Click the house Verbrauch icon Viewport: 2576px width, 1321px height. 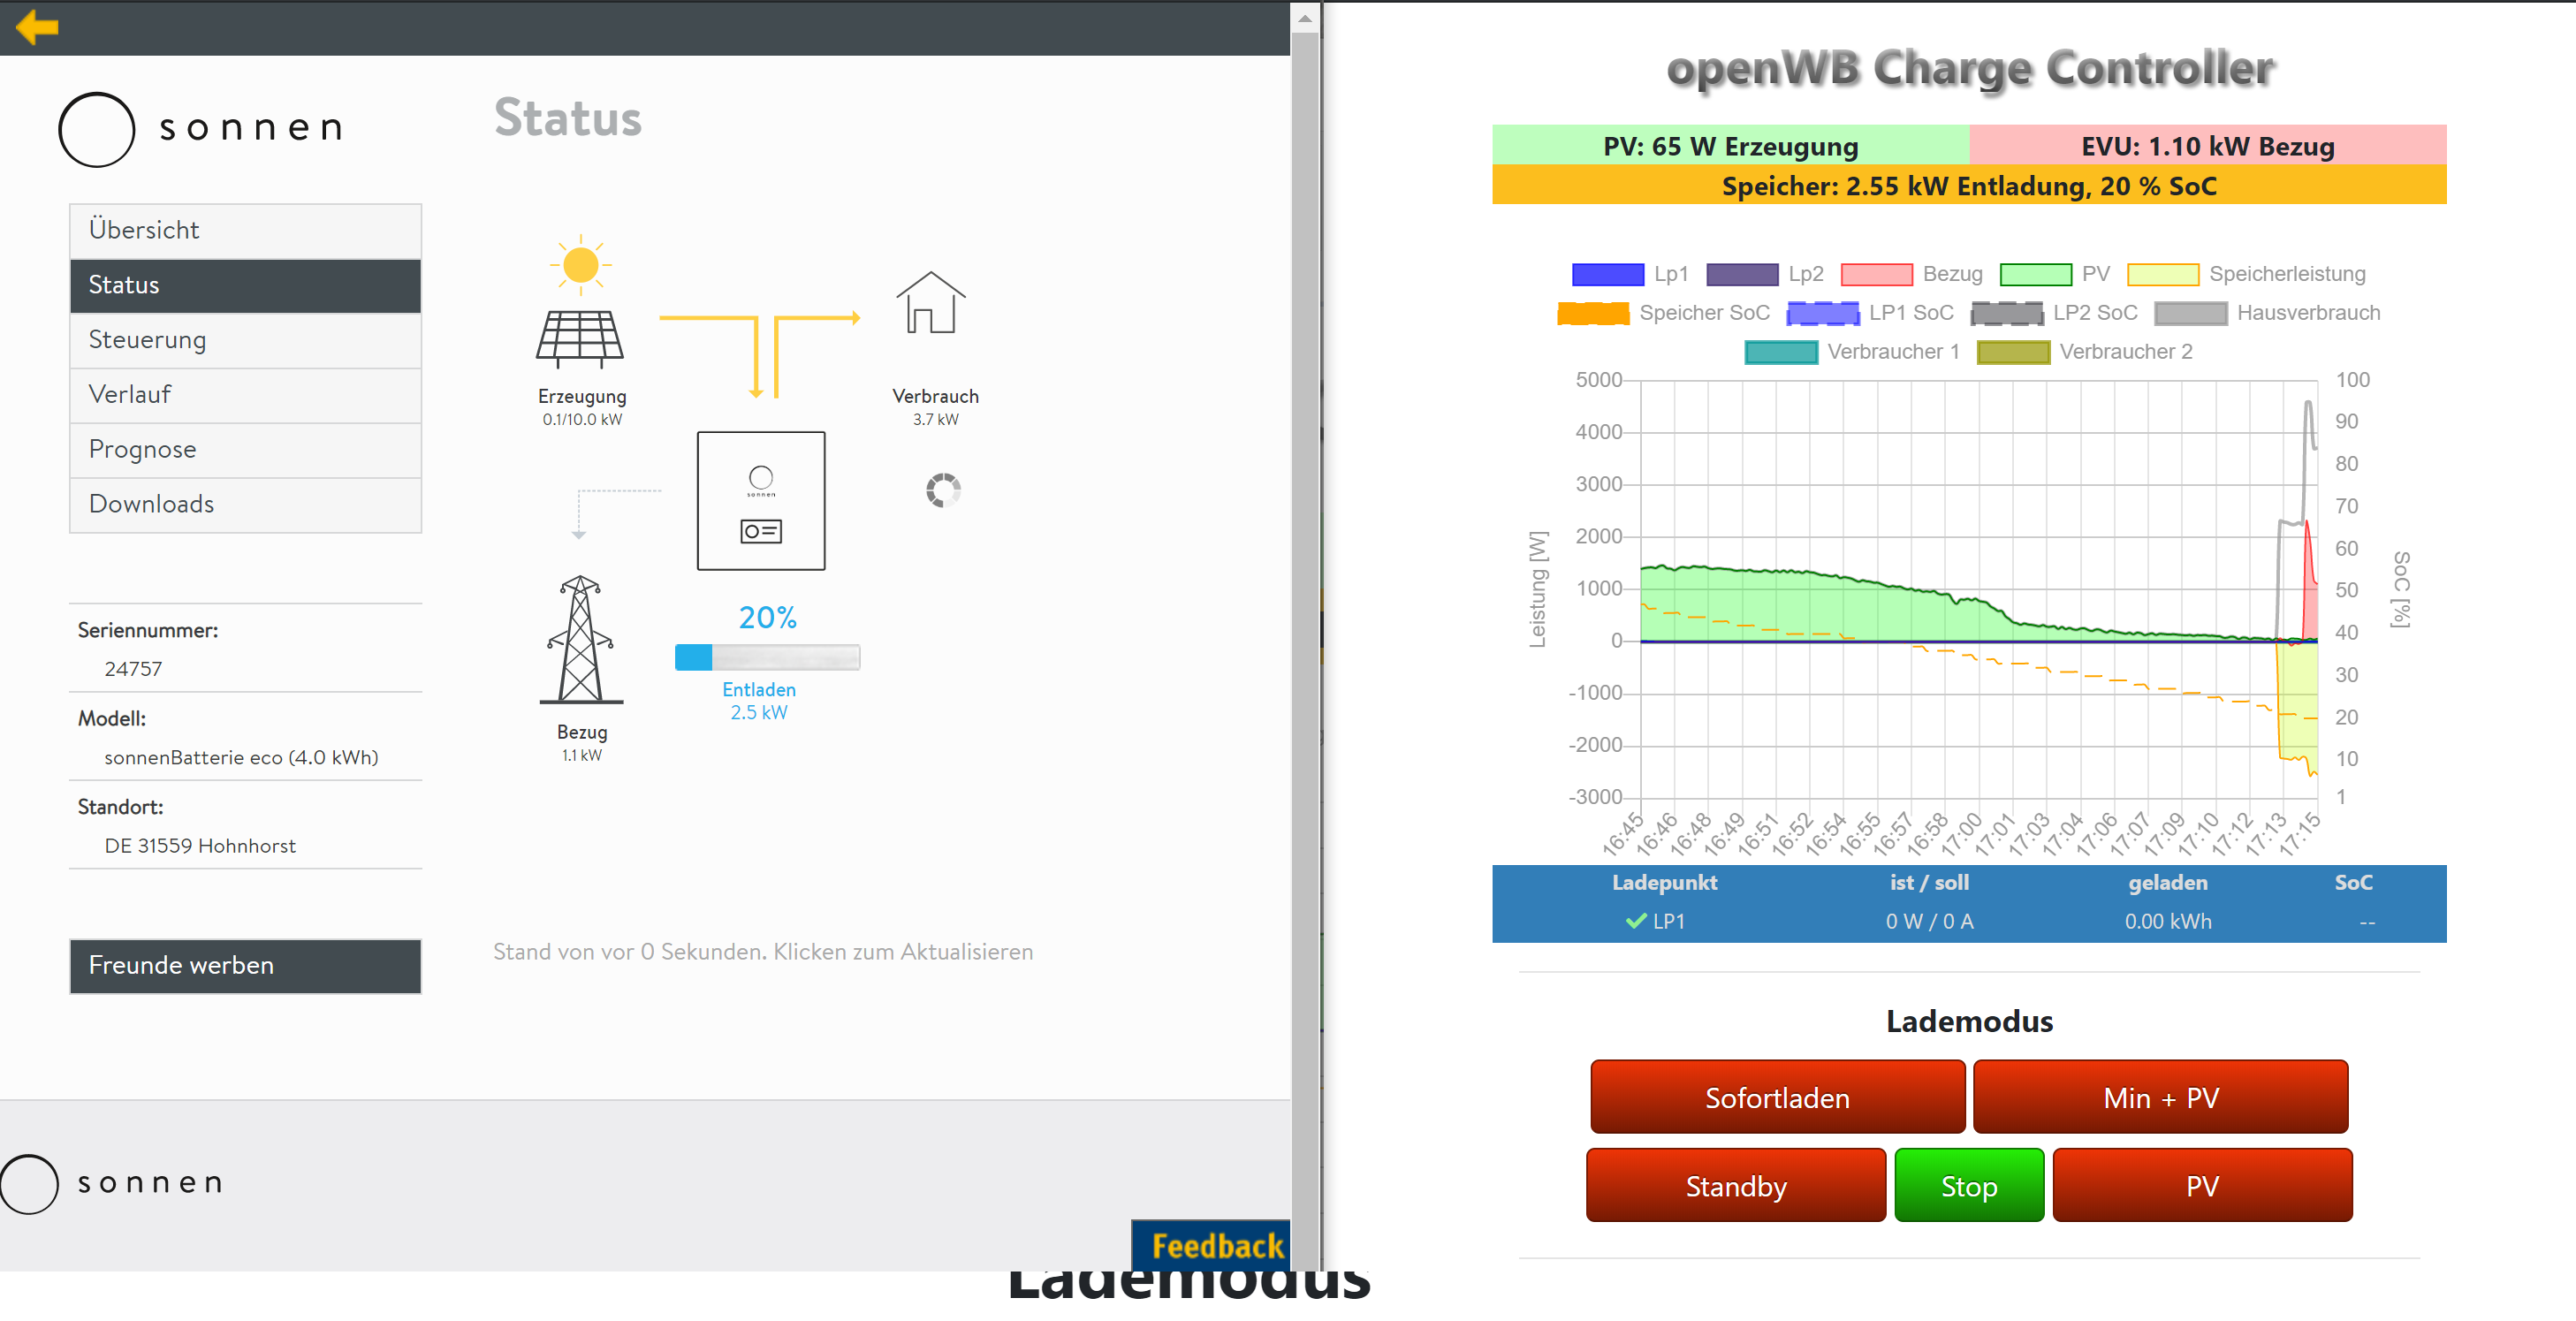(x=931, y=303)
